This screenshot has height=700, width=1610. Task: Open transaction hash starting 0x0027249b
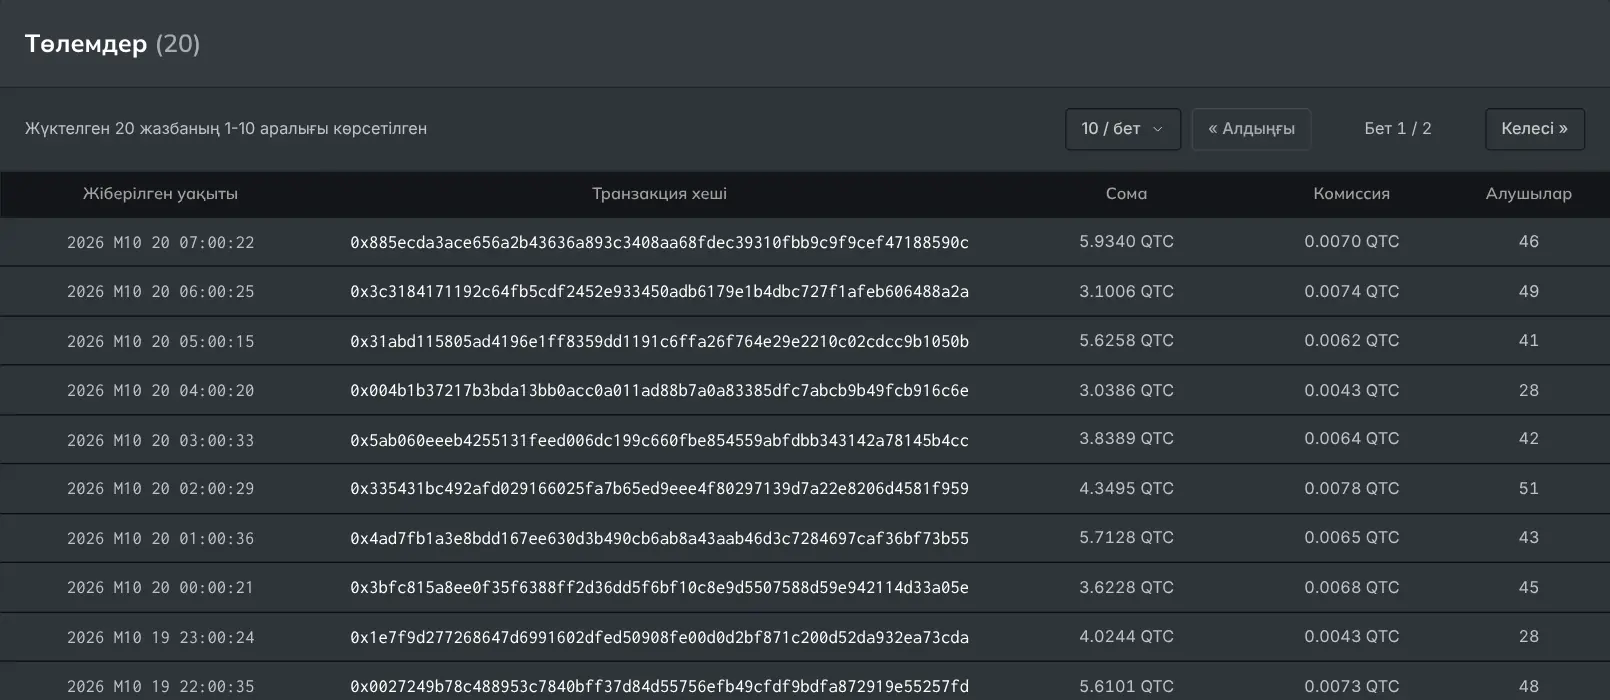tap(660, 687)
